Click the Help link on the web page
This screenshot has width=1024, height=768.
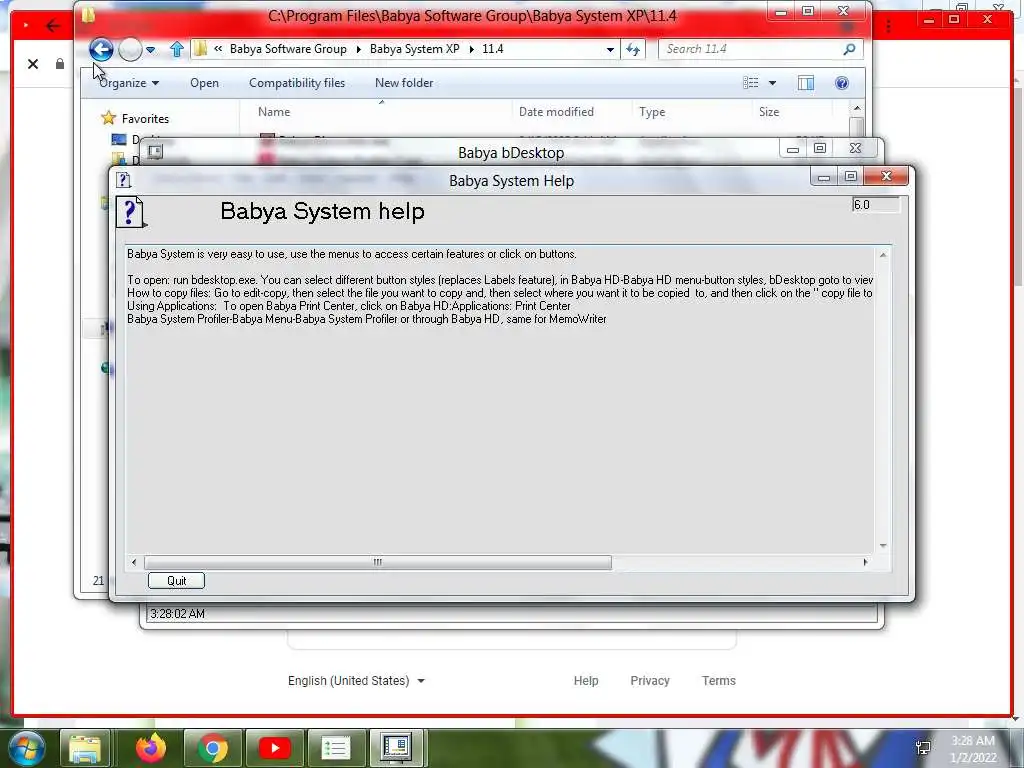(x=586, y=680)
